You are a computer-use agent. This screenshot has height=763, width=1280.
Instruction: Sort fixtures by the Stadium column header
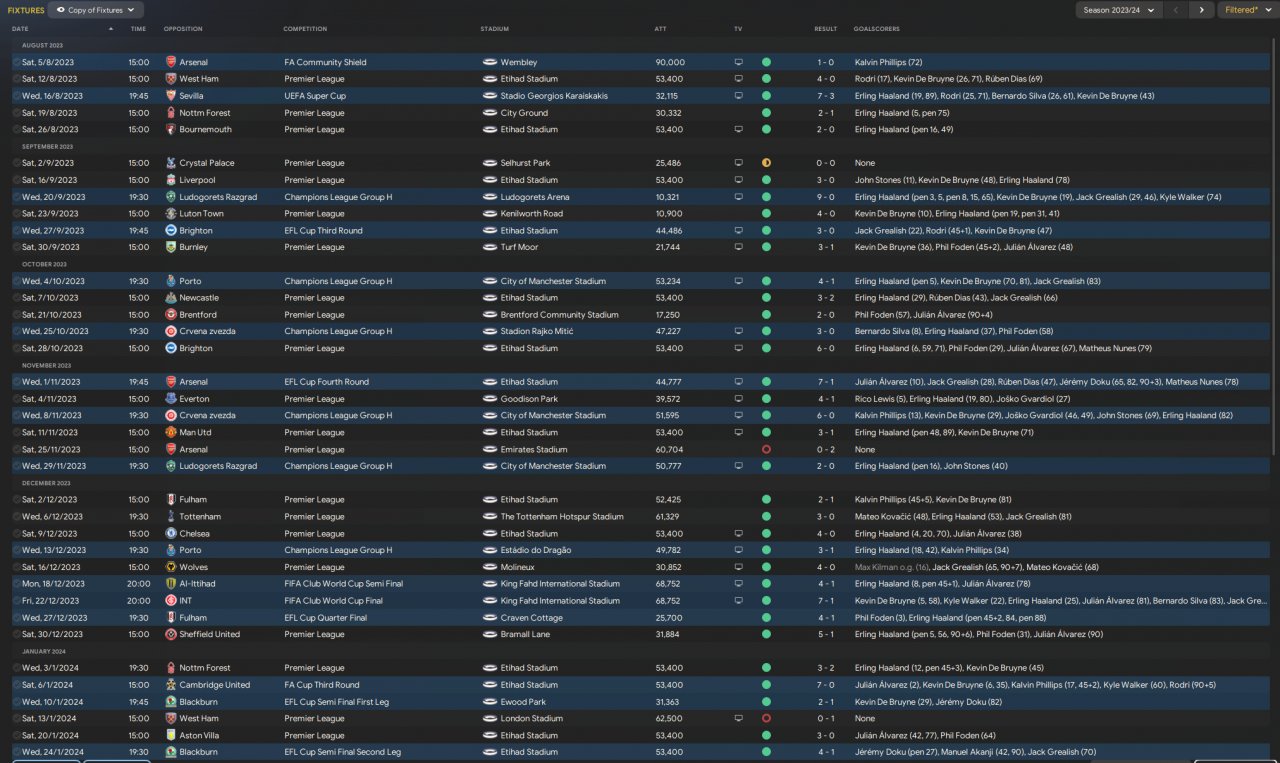(495, 29)
